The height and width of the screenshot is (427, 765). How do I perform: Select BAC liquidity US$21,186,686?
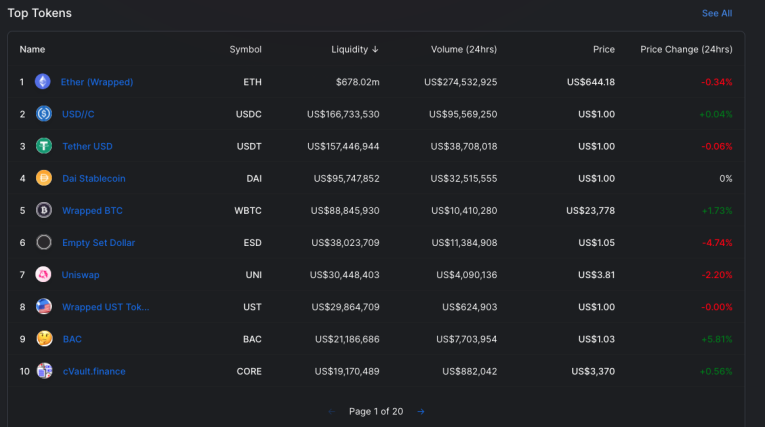pos(347,339)
